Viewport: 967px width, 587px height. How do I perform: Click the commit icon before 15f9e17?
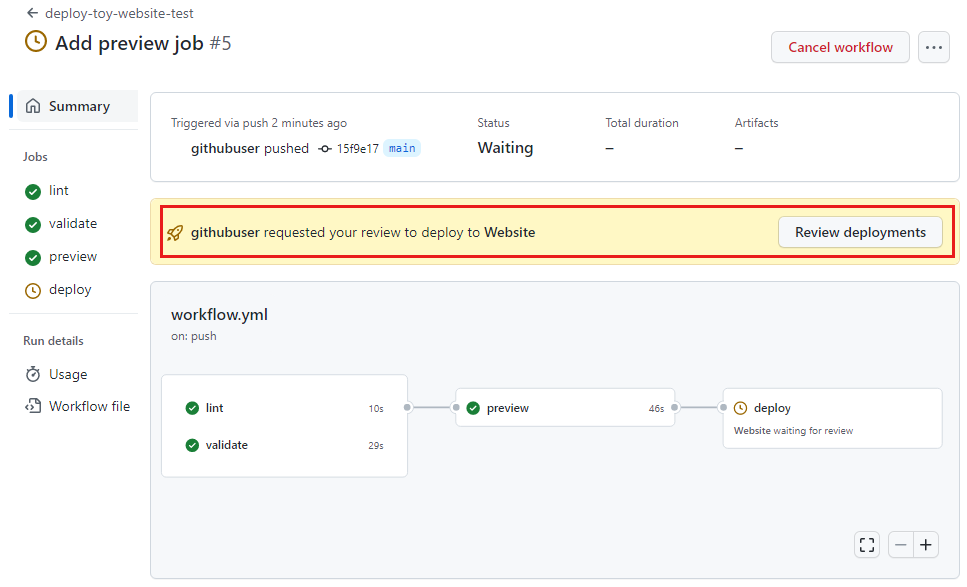click(x=325, y=149)
